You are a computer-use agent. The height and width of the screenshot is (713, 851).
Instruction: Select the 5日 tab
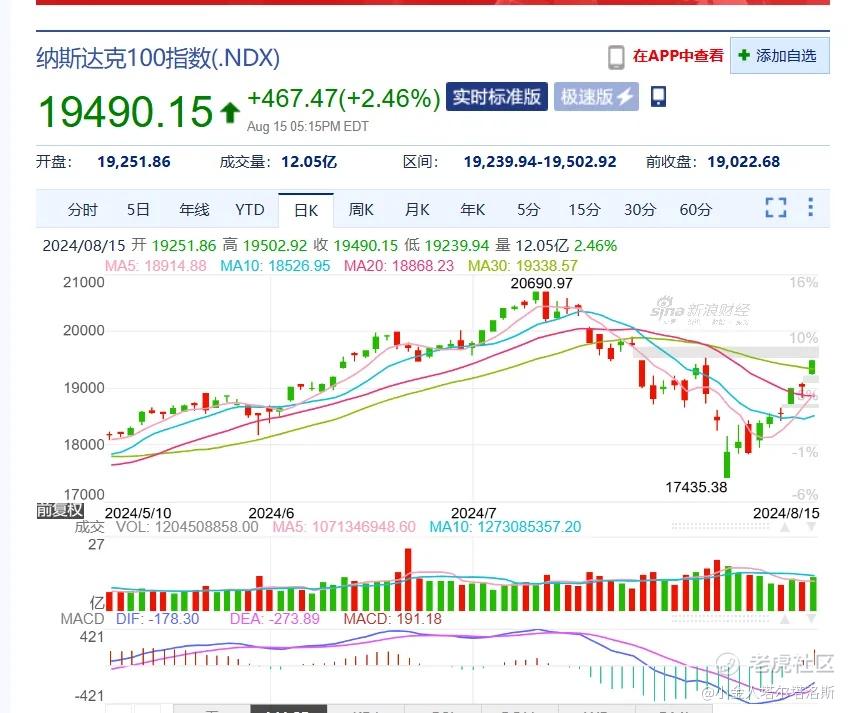pyautogui.click(x=138, y=209)
